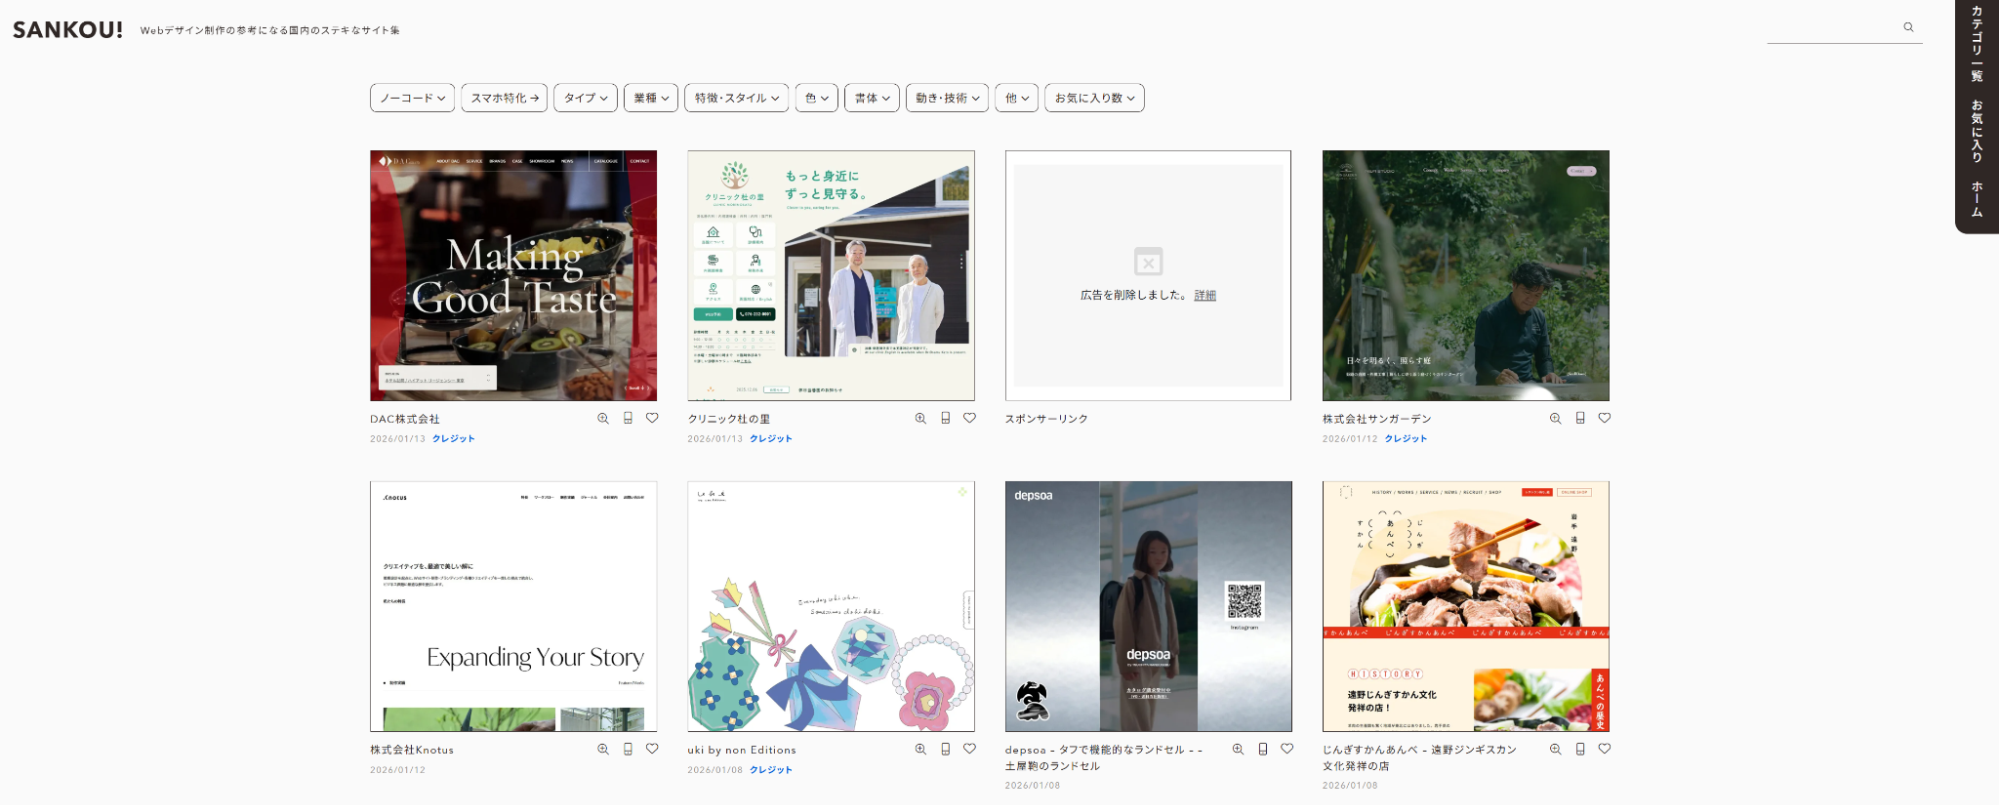Click the search magnifier icon
Viewport: 1999px width, 806px height.
(x=1908, y=28)
